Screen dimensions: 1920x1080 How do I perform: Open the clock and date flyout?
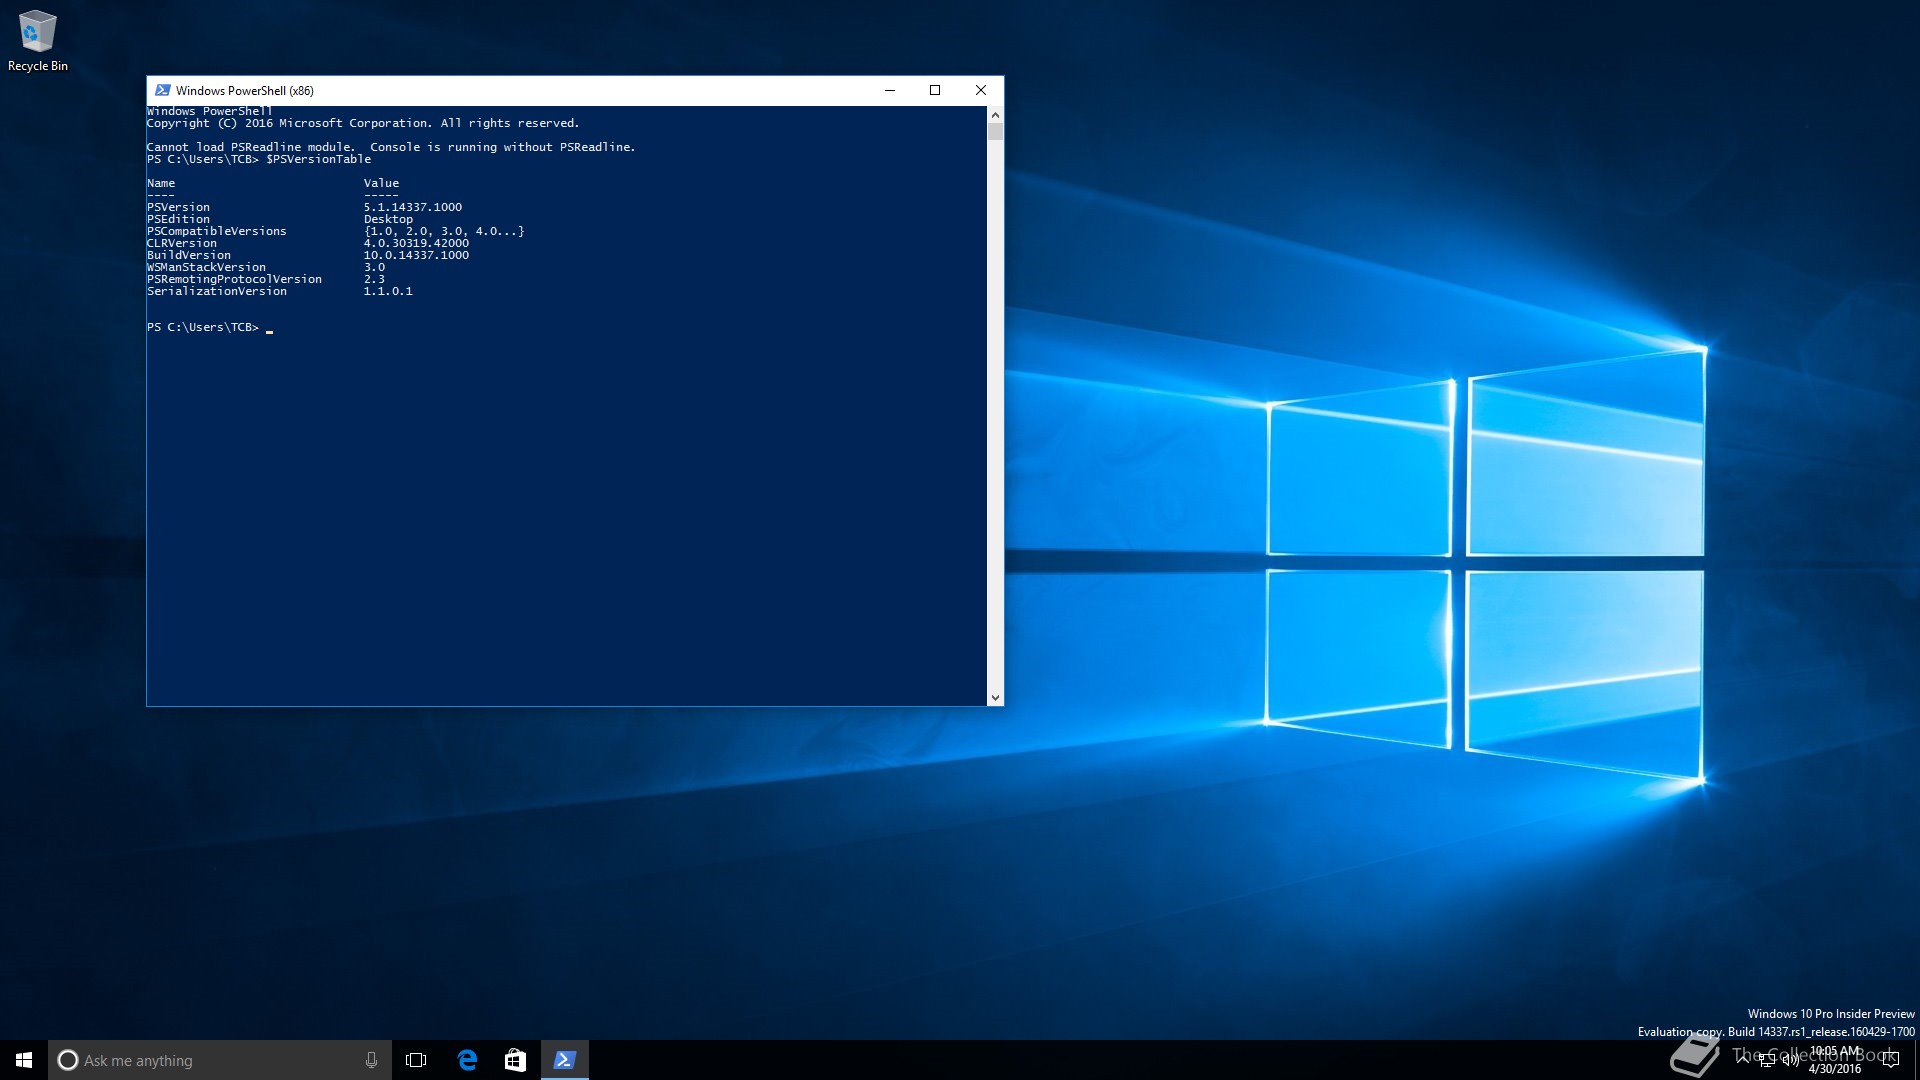click(x=1835, y=1060)
